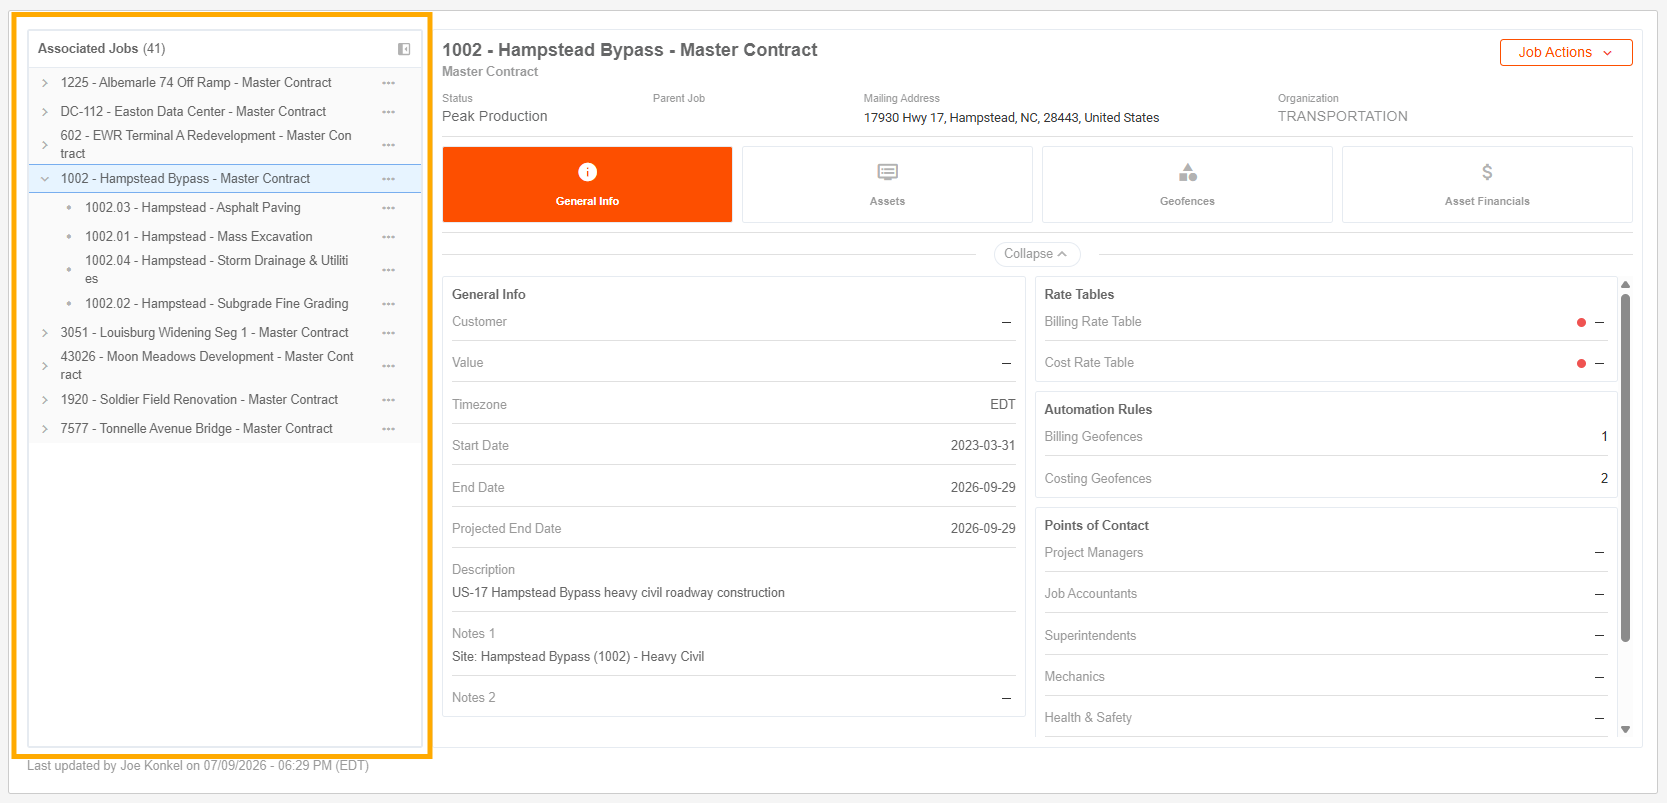The height and width of the screenshot is (803, 1667).
Task: Select 7577 - Tonnelle Avenue Bridge - Master Contract
Action: coord(196,429)
